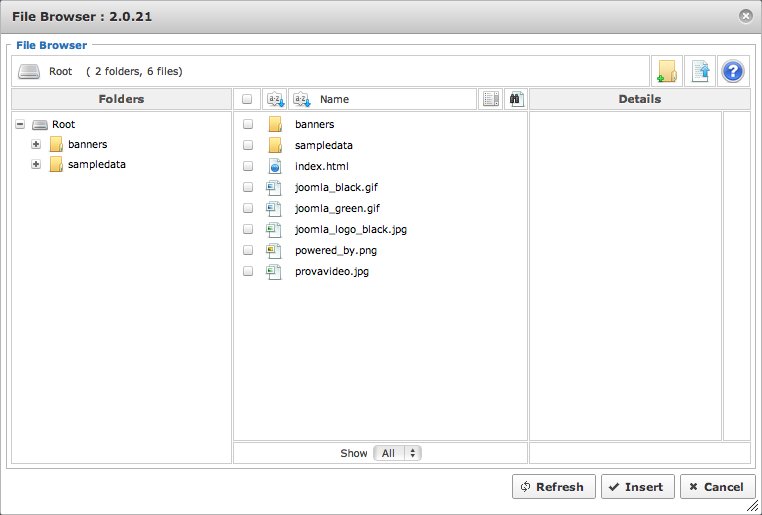The height and width of the screenshot is (515, 762).
Task: Open the Show All dropdown
Action: (x=397, y=453)
